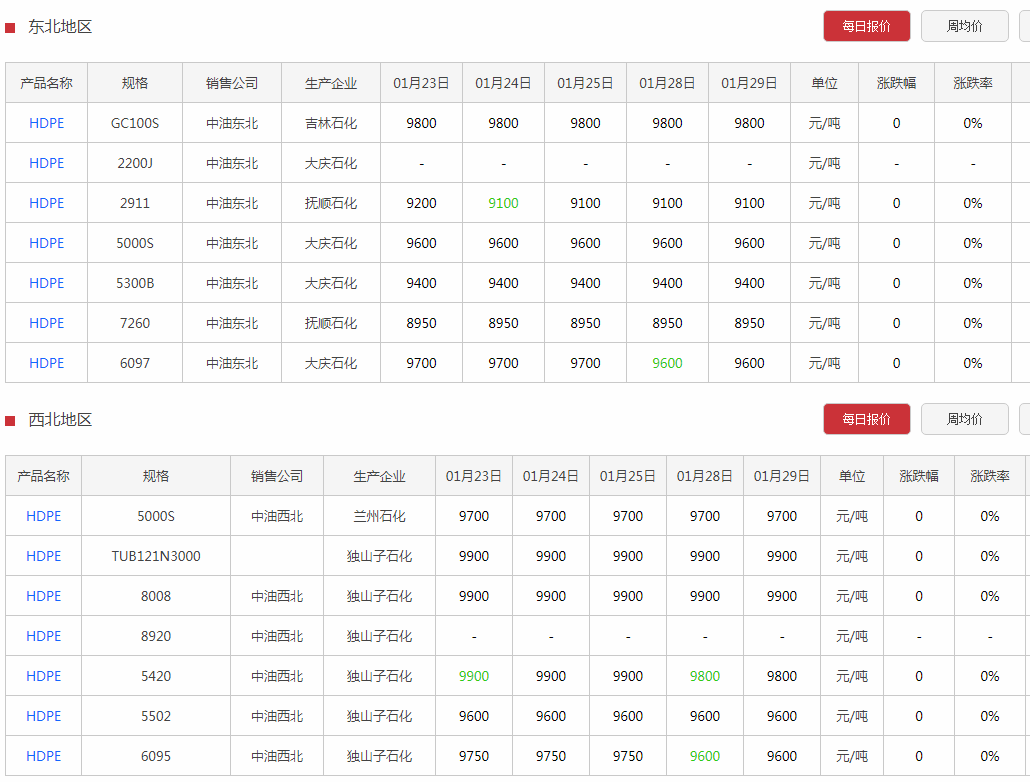
Task: Click 每日报价 button in 东北地区 section
Action: (866, 26)
